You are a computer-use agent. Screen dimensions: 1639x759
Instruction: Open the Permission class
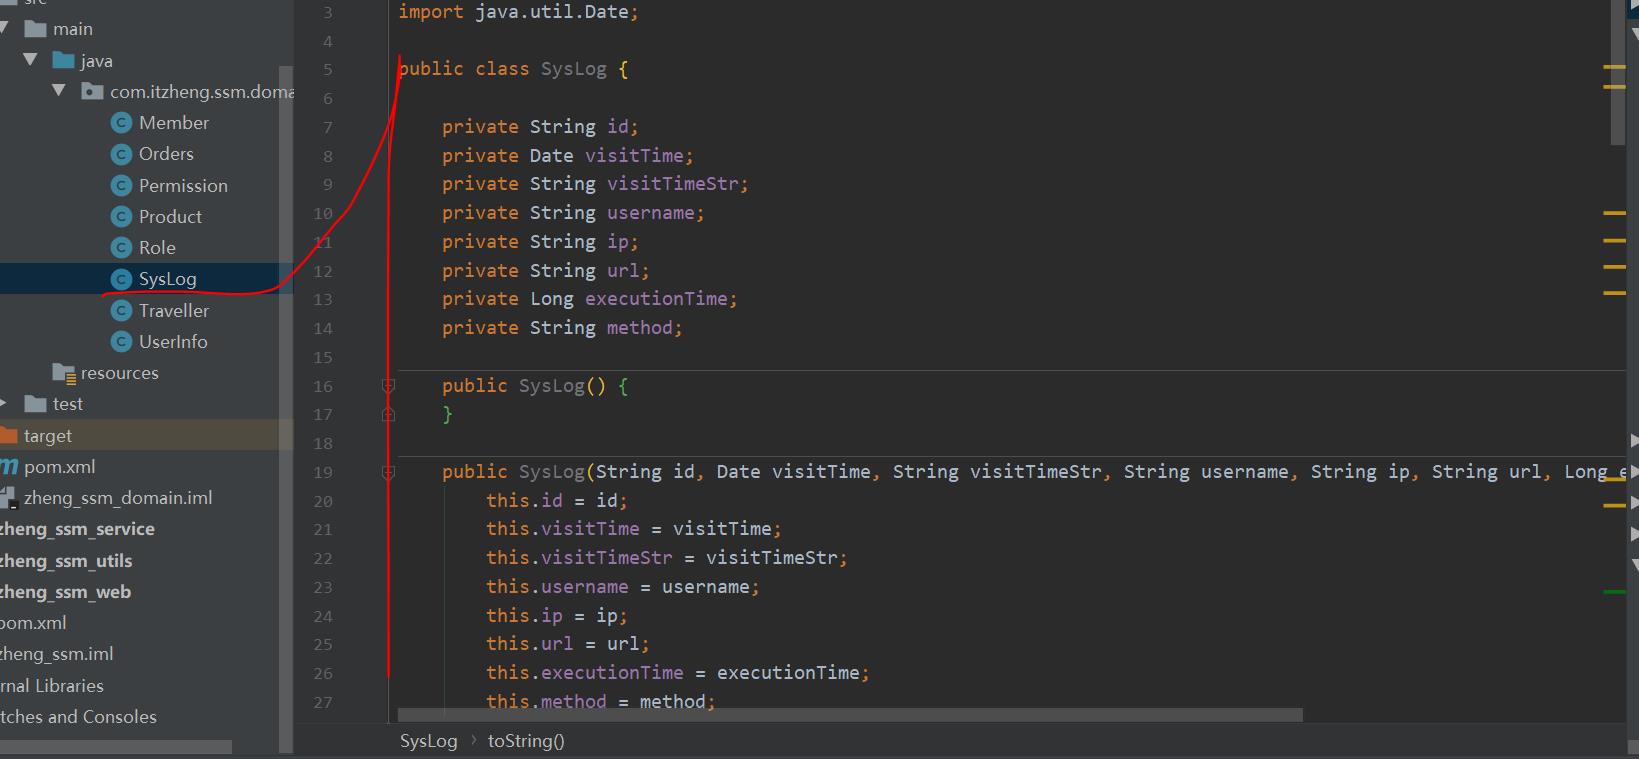click(183, 186)
